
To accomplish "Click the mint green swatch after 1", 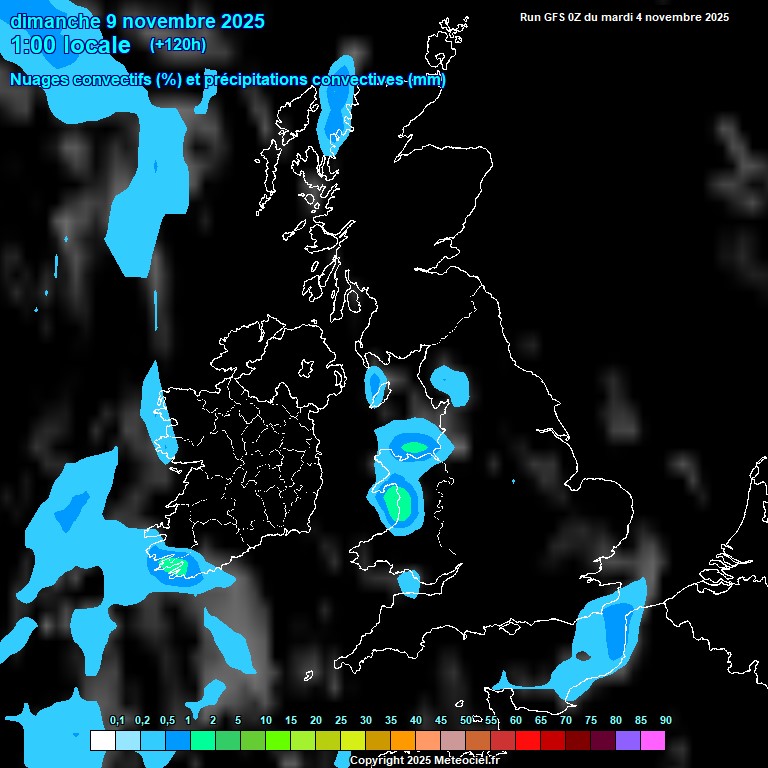I will pyautogui.click(x=202, y=741).
